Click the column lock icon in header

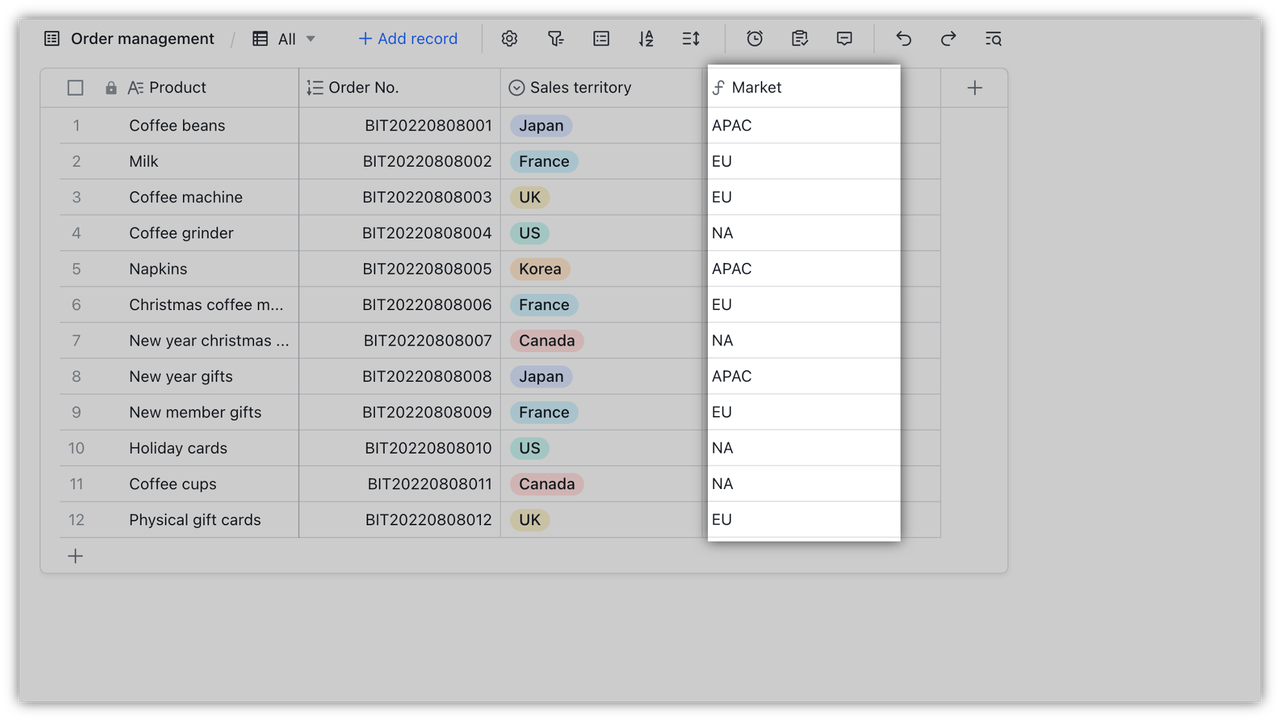(x=110, y=87)
